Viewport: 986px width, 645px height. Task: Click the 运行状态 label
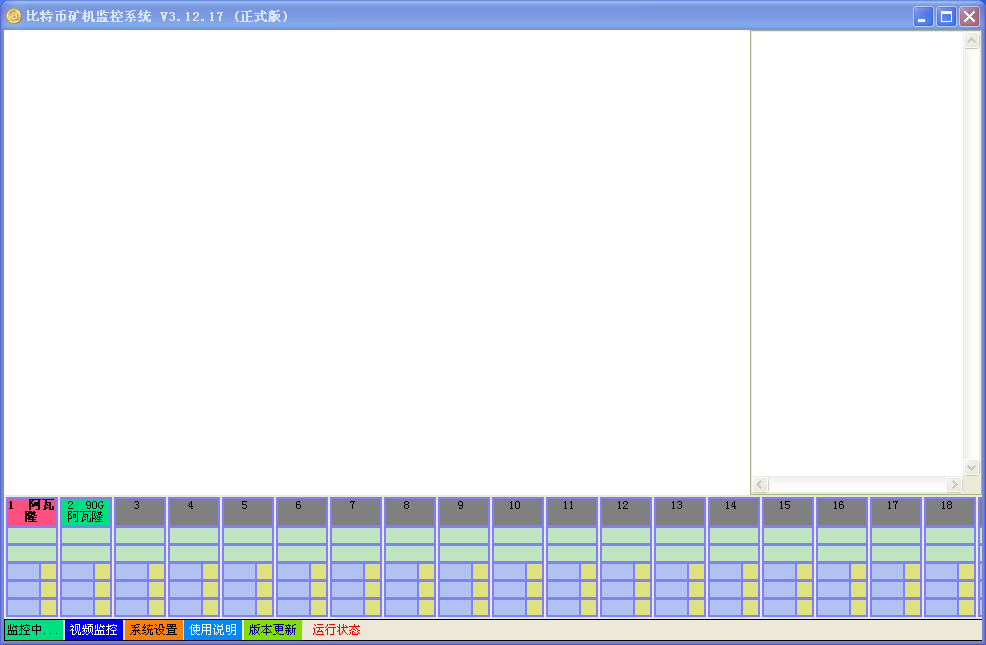tap(336, 629)
